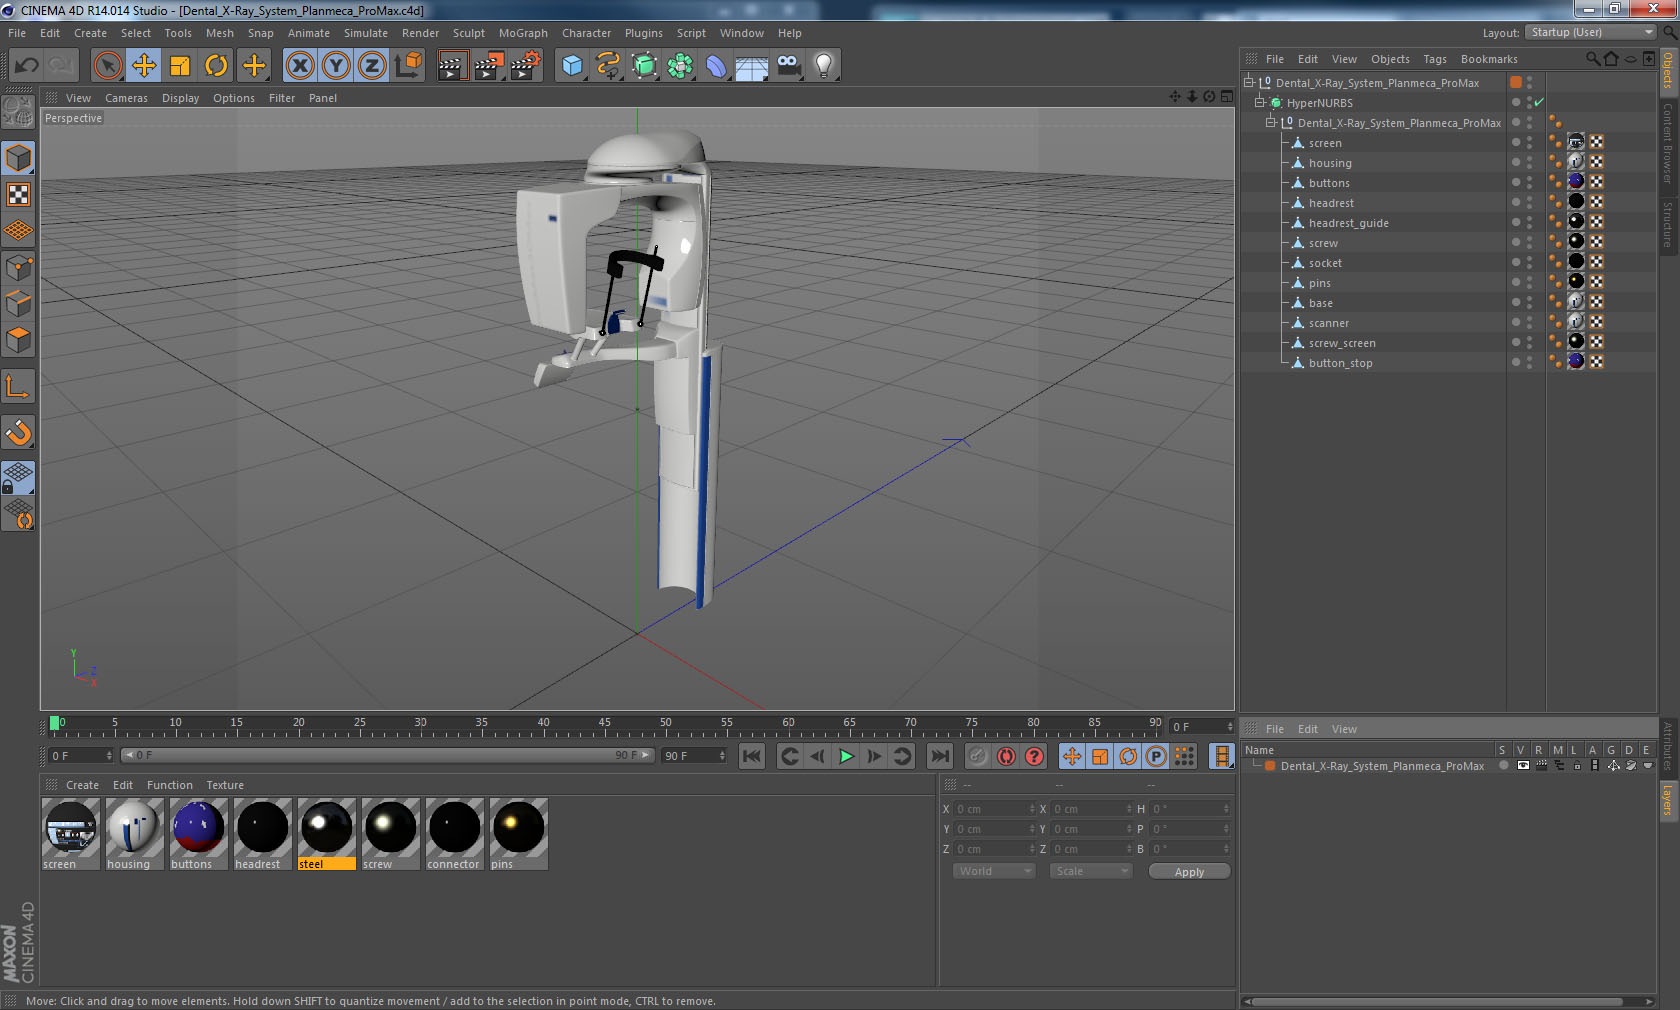Toggle Y axis lock
This screenshot has width=1680, height=1010.
point(336,66)
